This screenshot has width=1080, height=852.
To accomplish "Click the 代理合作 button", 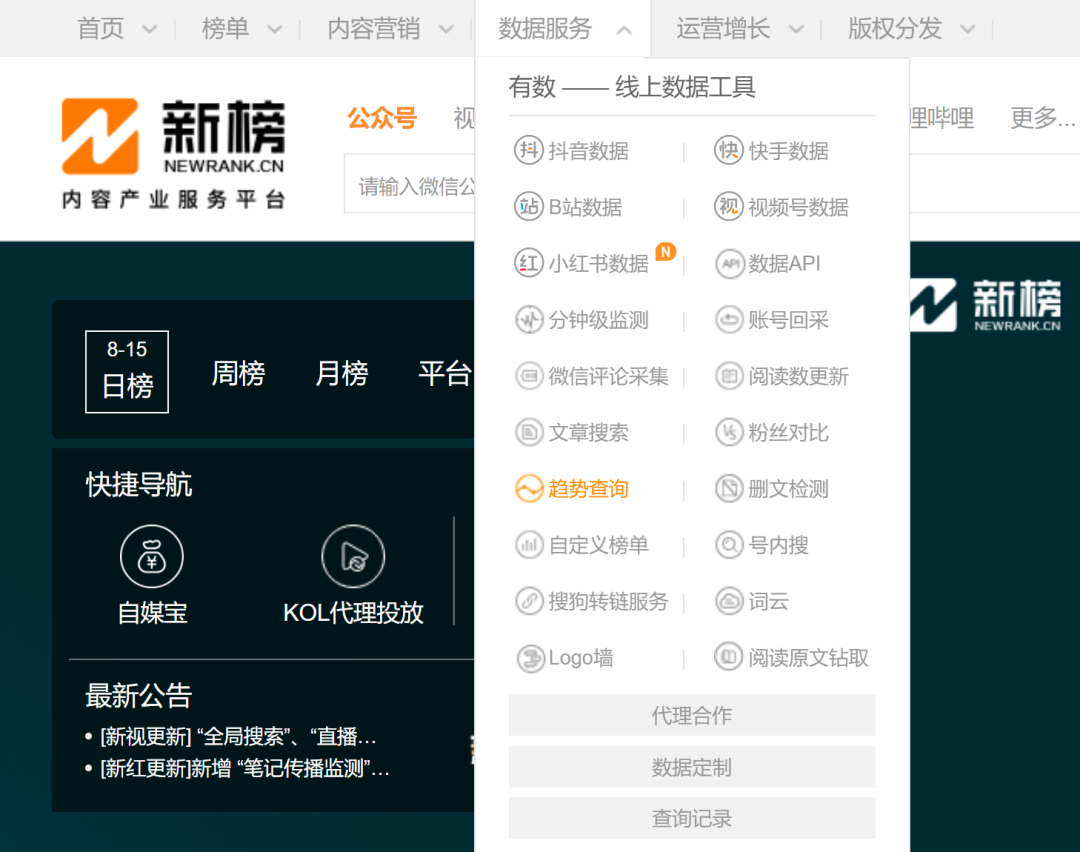I will click(692, 715).
